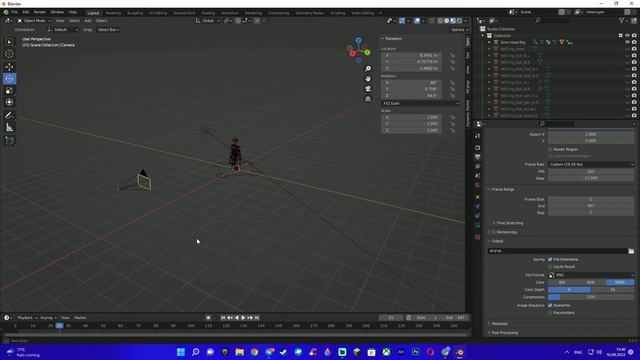Click output path text field
Image resolution: width=640 pixels, height=360 pixels.
[557, 251]
